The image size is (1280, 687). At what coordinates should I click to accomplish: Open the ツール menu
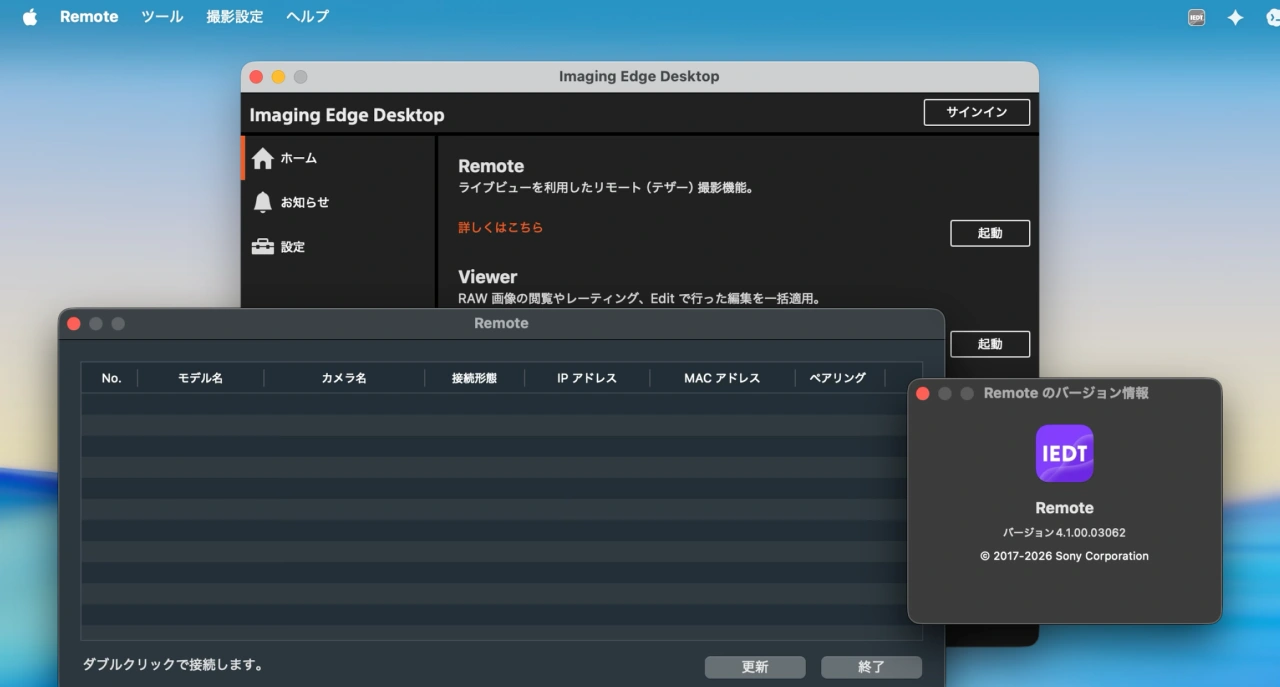point(162,17)
